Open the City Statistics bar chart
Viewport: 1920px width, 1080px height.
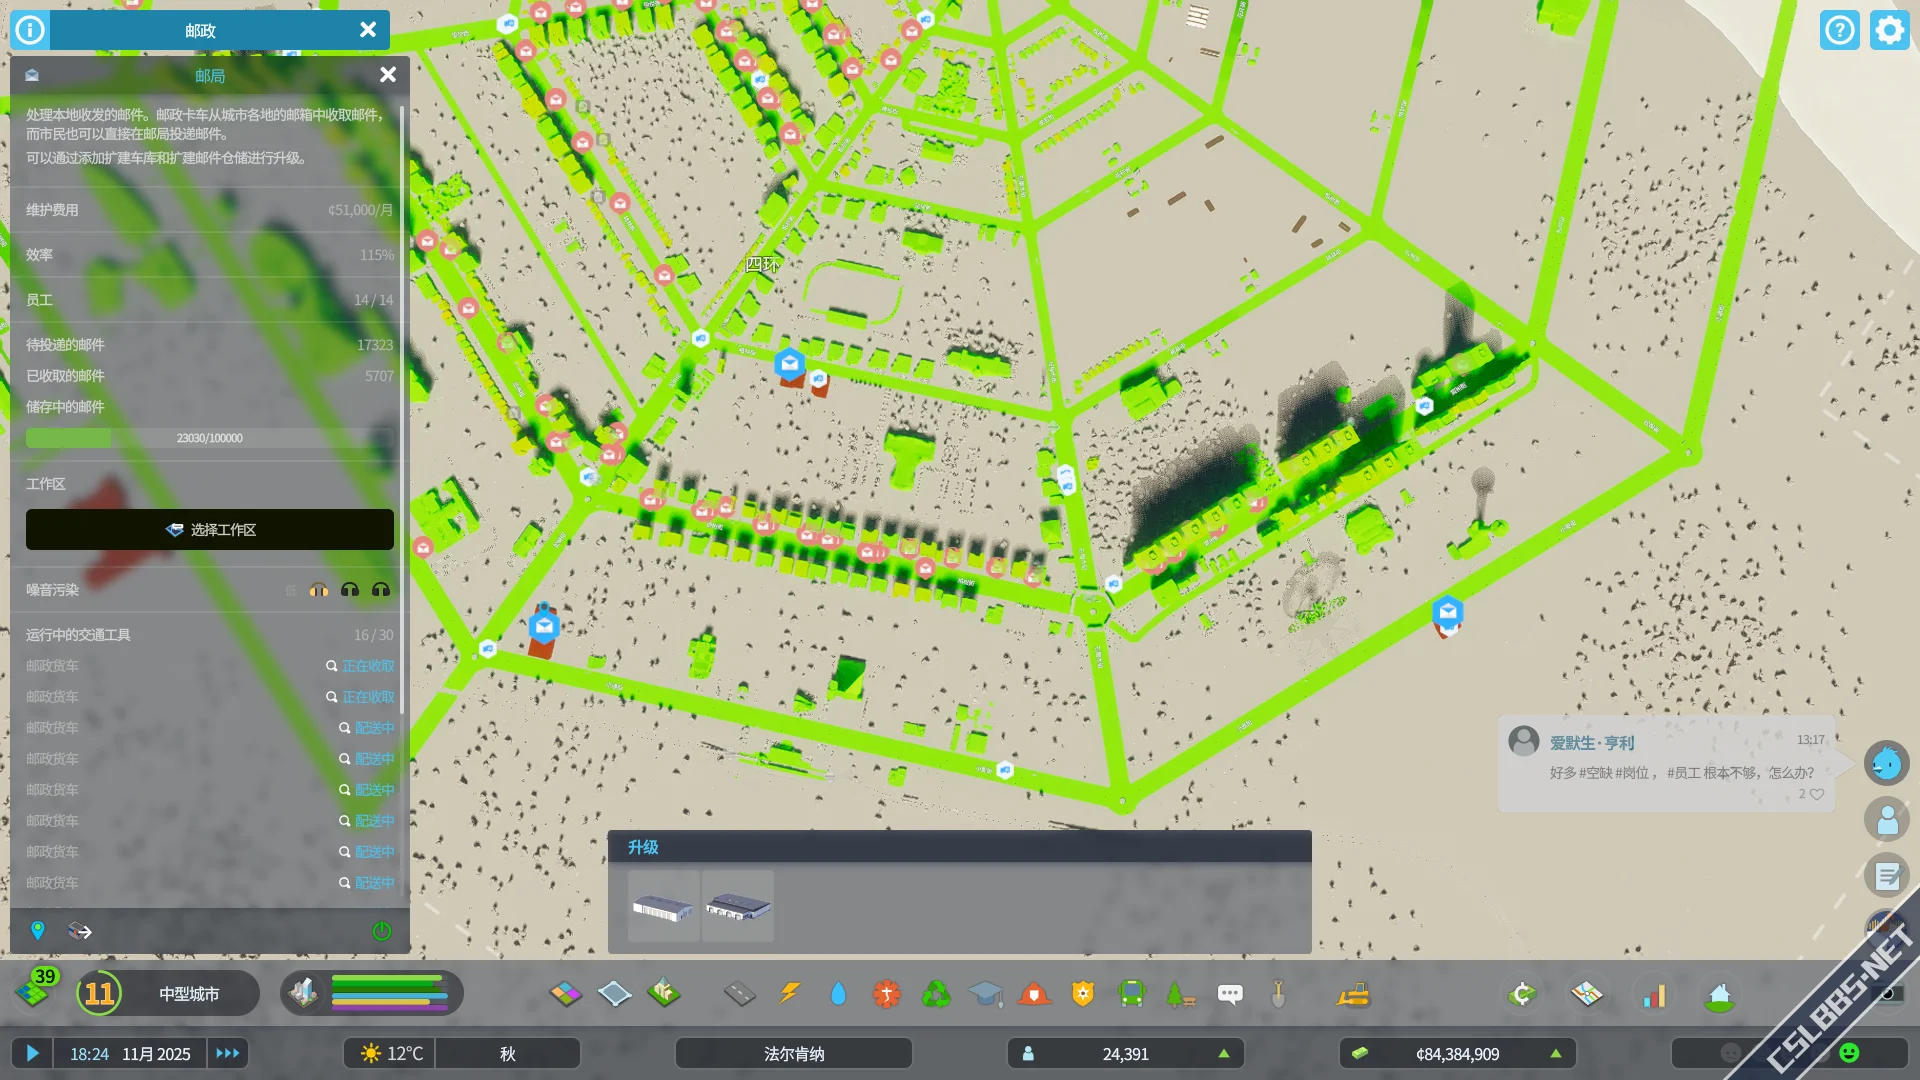pos(1654,994)
